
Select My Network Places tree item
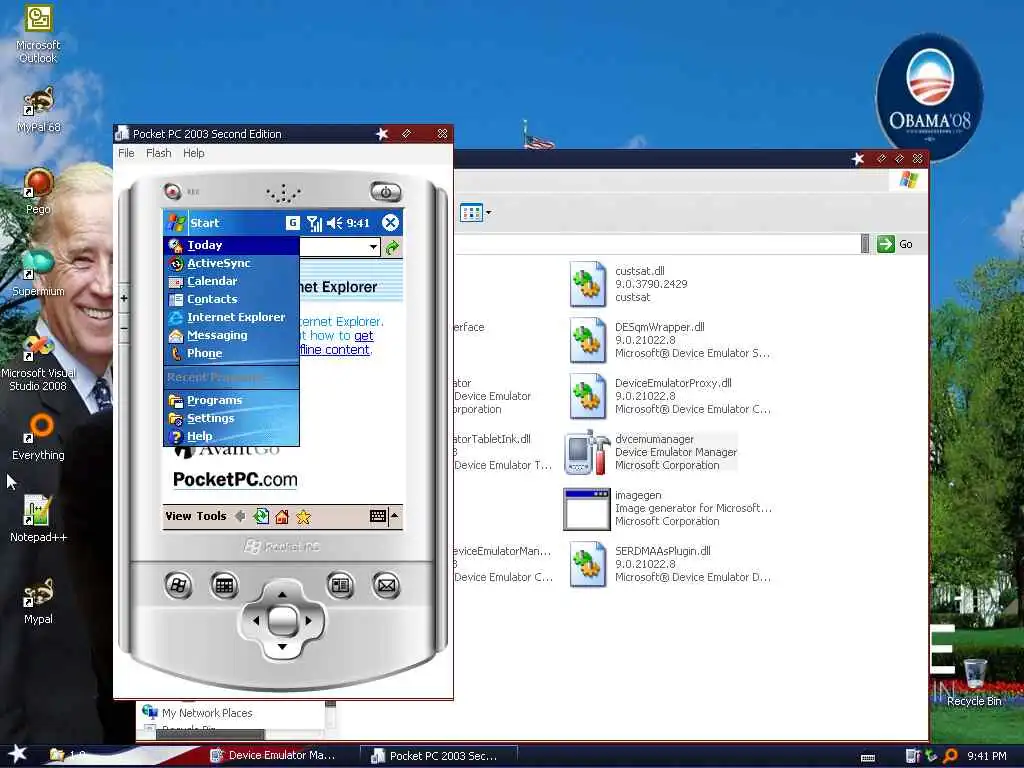197,712
